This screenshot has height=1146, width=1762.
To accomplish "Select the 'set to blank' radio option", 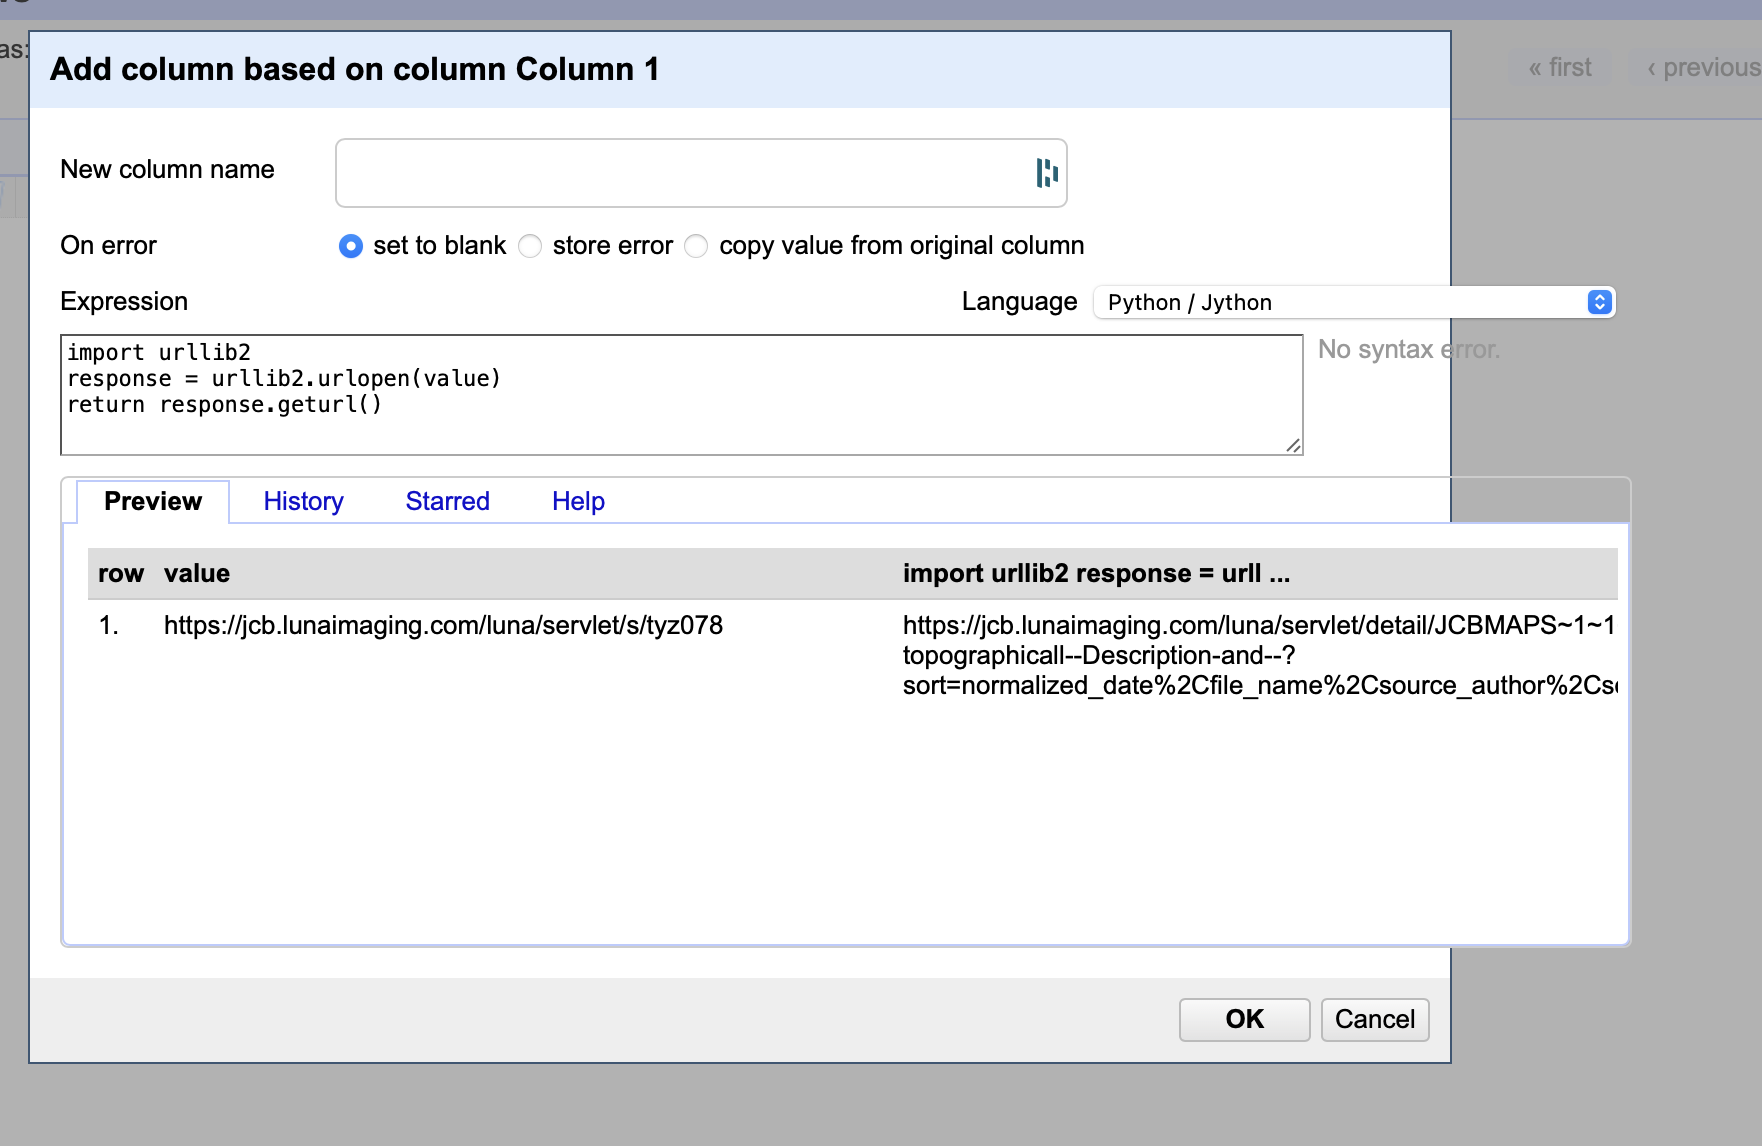I will [351, 246].
